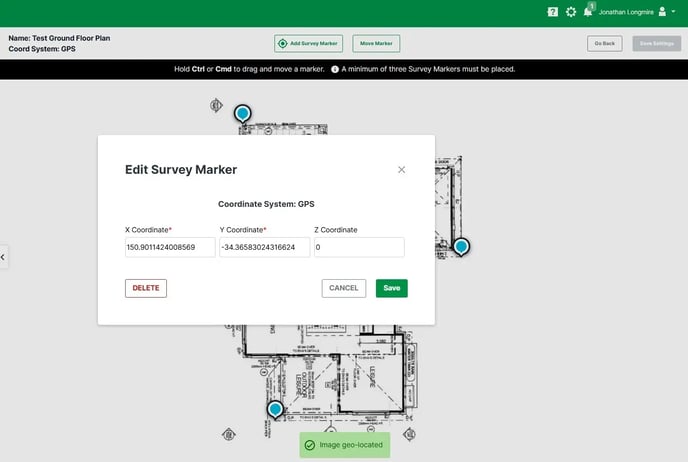Click the Z Coordinate input field
The width and height of the screenshot is (688, 462).
point(359,247)
